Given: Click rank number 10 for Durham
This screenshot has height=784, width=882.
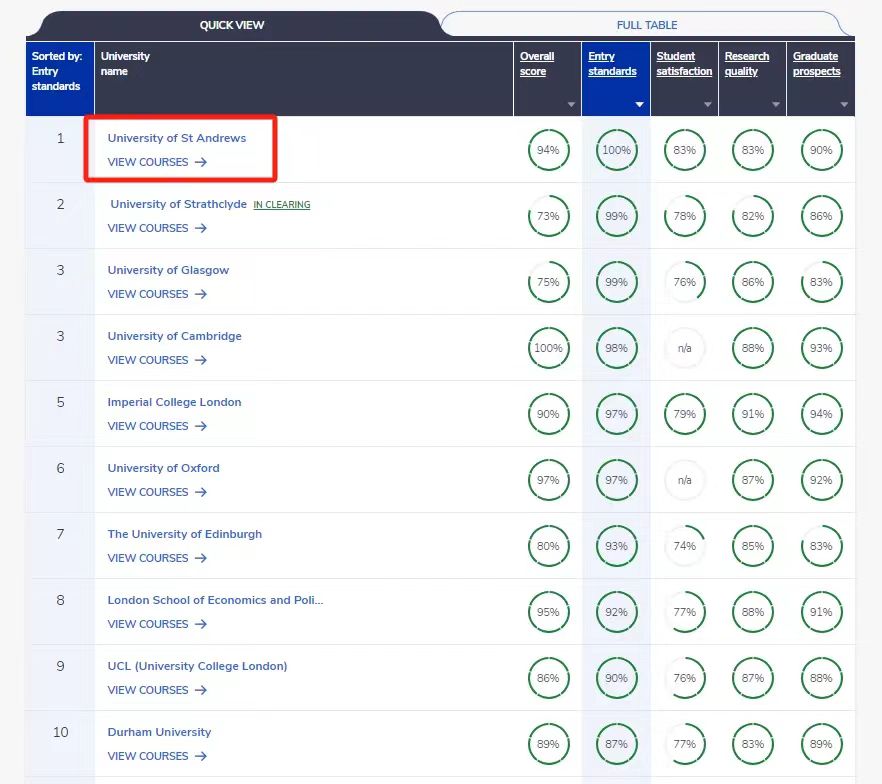Looking at the screenshot, I should [x=60, y=732].
